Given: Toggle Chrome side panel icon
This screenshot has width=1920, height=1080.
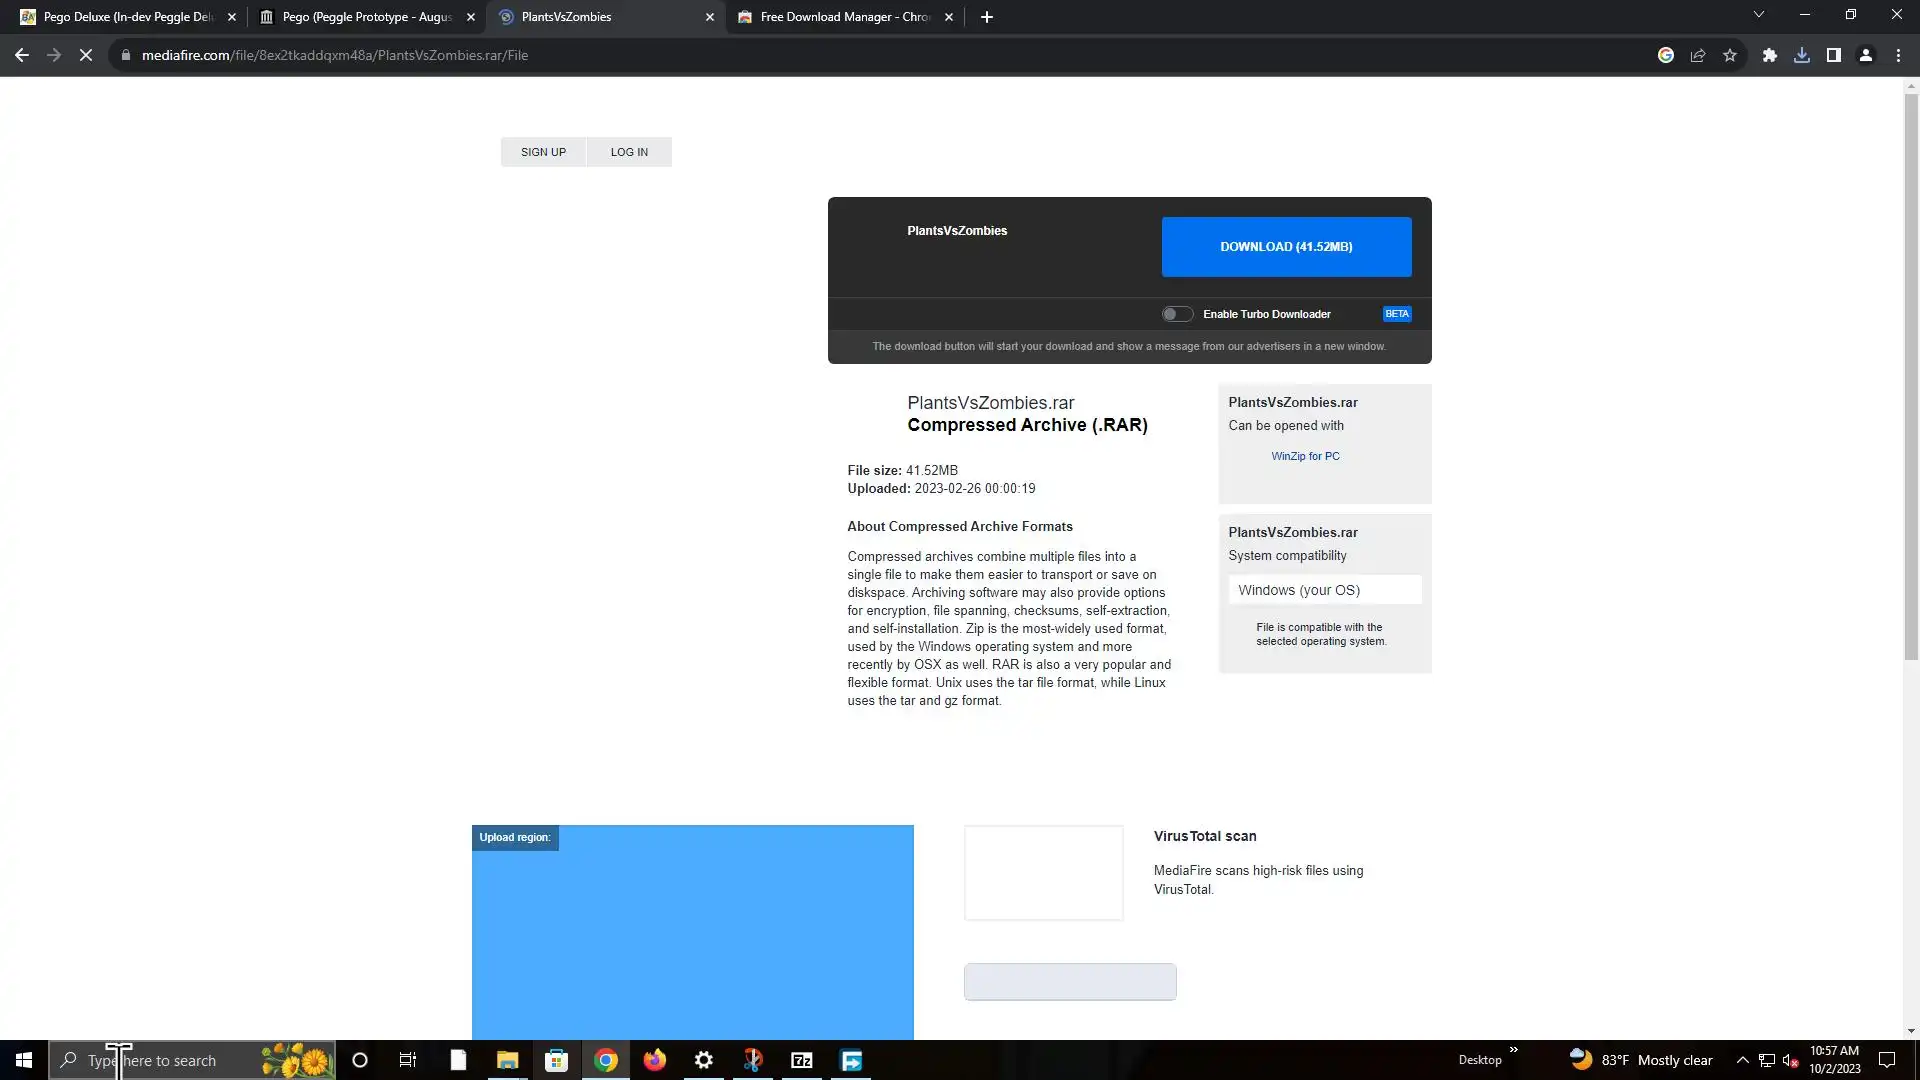Looking at the screenshot, I should [x=1833, y=55].
